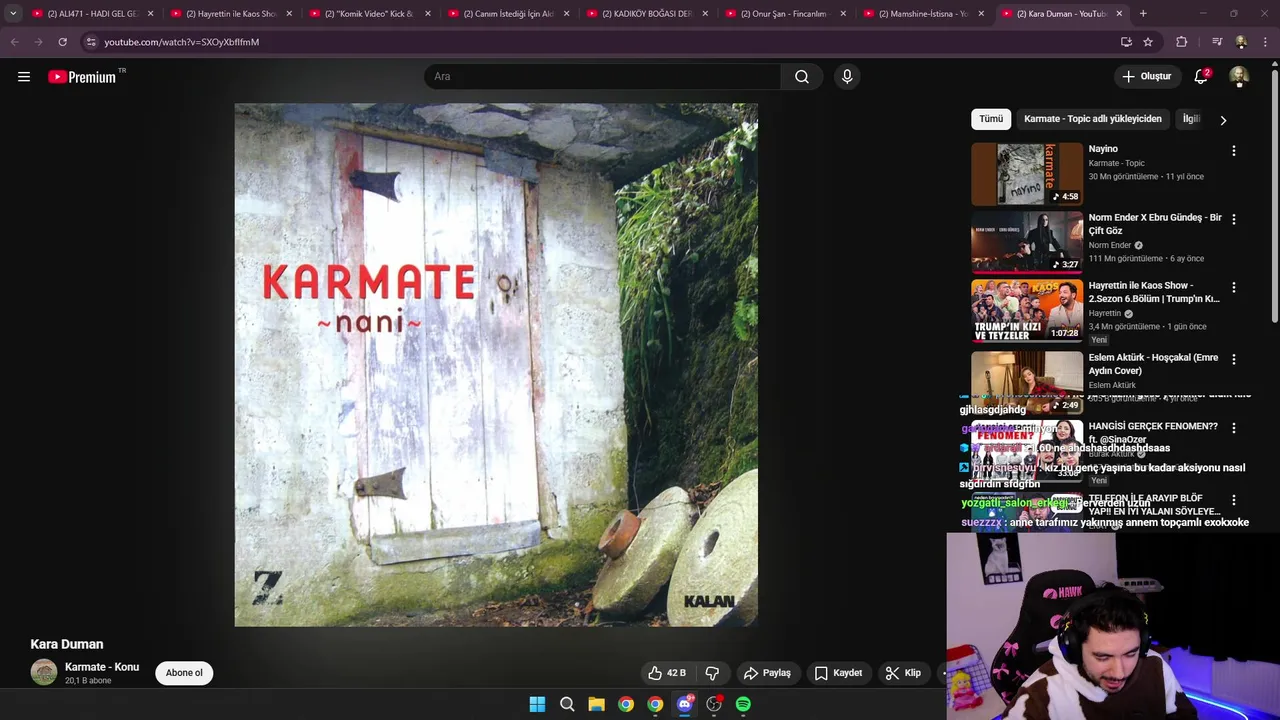Start voice search with the microphone
The height and width of the screenshot is (720, 1280).
[847, 77]
